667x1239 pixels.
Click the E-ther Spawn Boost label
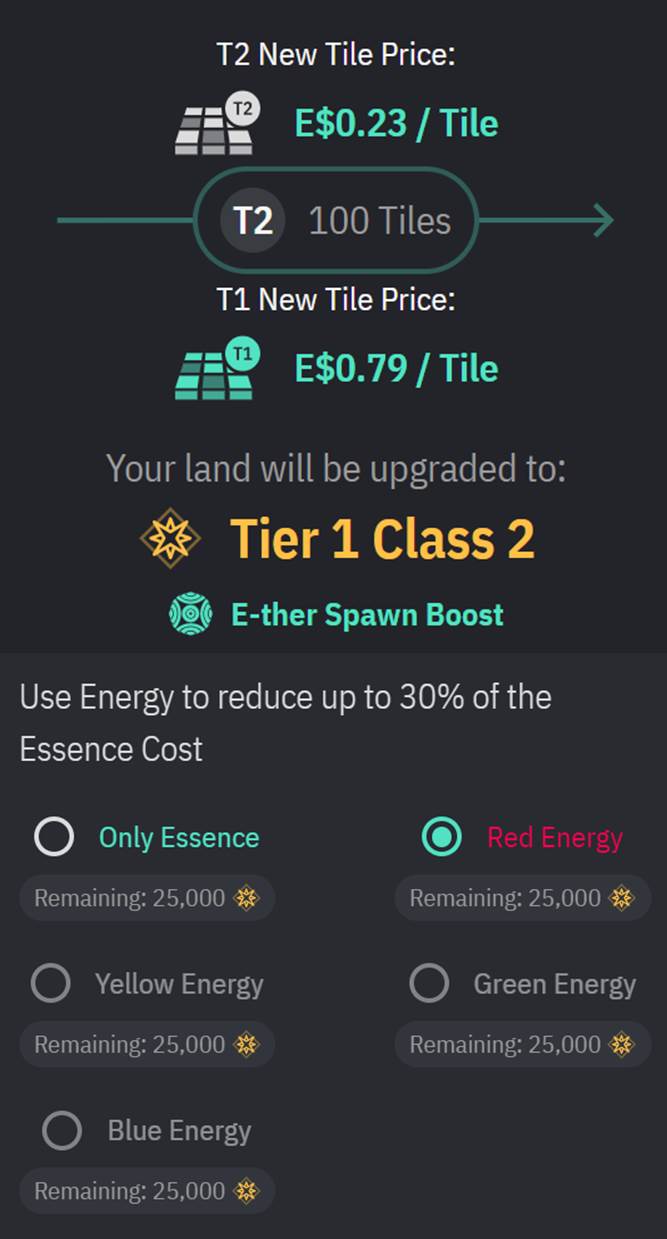coord(367,614)
